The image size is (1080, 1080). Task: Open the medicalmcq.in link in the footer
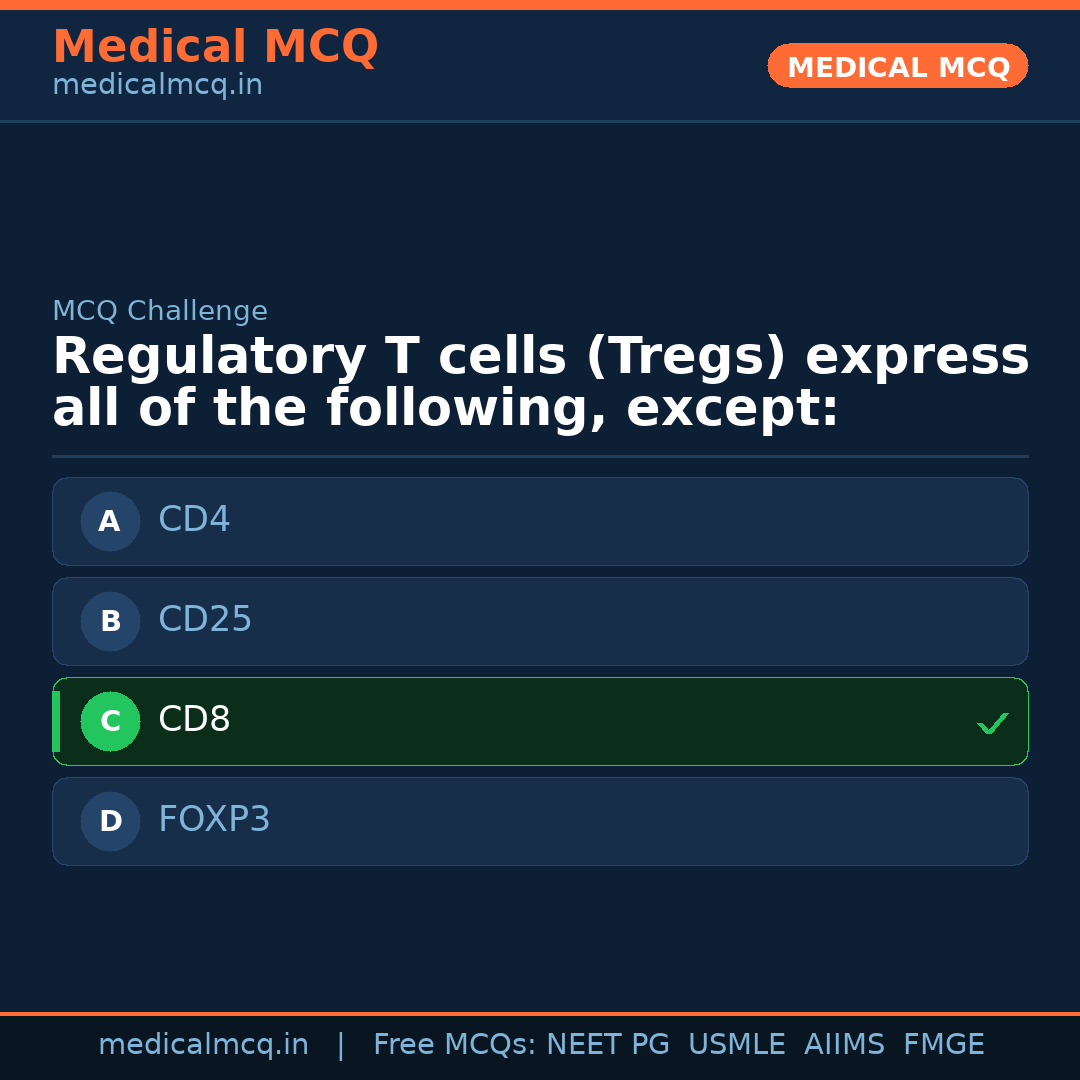click(203, 1045)
